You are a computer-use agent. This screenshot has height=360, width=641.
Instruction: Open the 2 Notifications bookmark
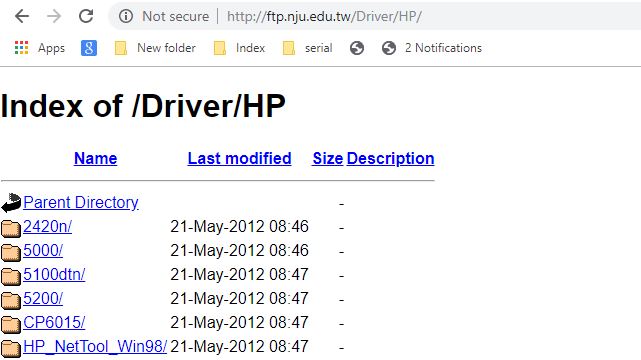tap(432, 48)
